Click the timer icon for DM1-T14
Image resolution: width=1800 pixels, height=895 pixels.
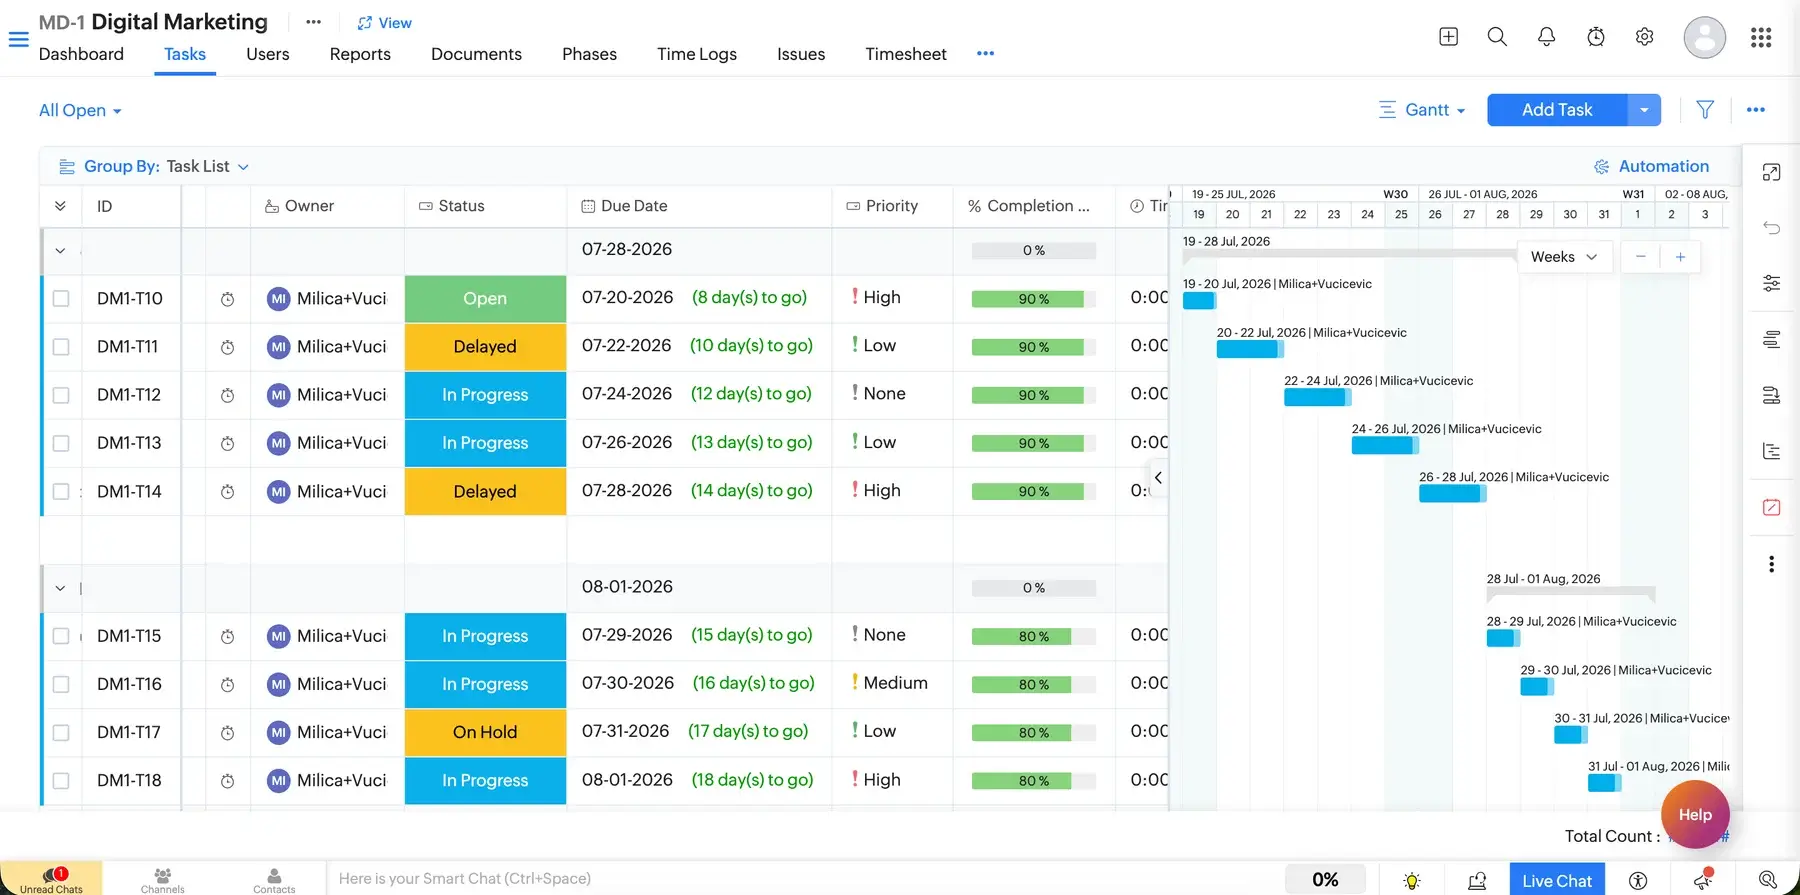pyautogui.click(x=227, y=492)
